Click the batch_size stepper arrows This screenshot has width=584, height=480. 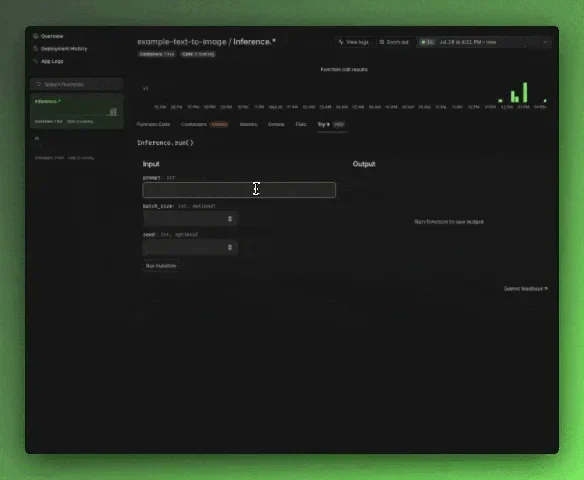tap(230, 219)
